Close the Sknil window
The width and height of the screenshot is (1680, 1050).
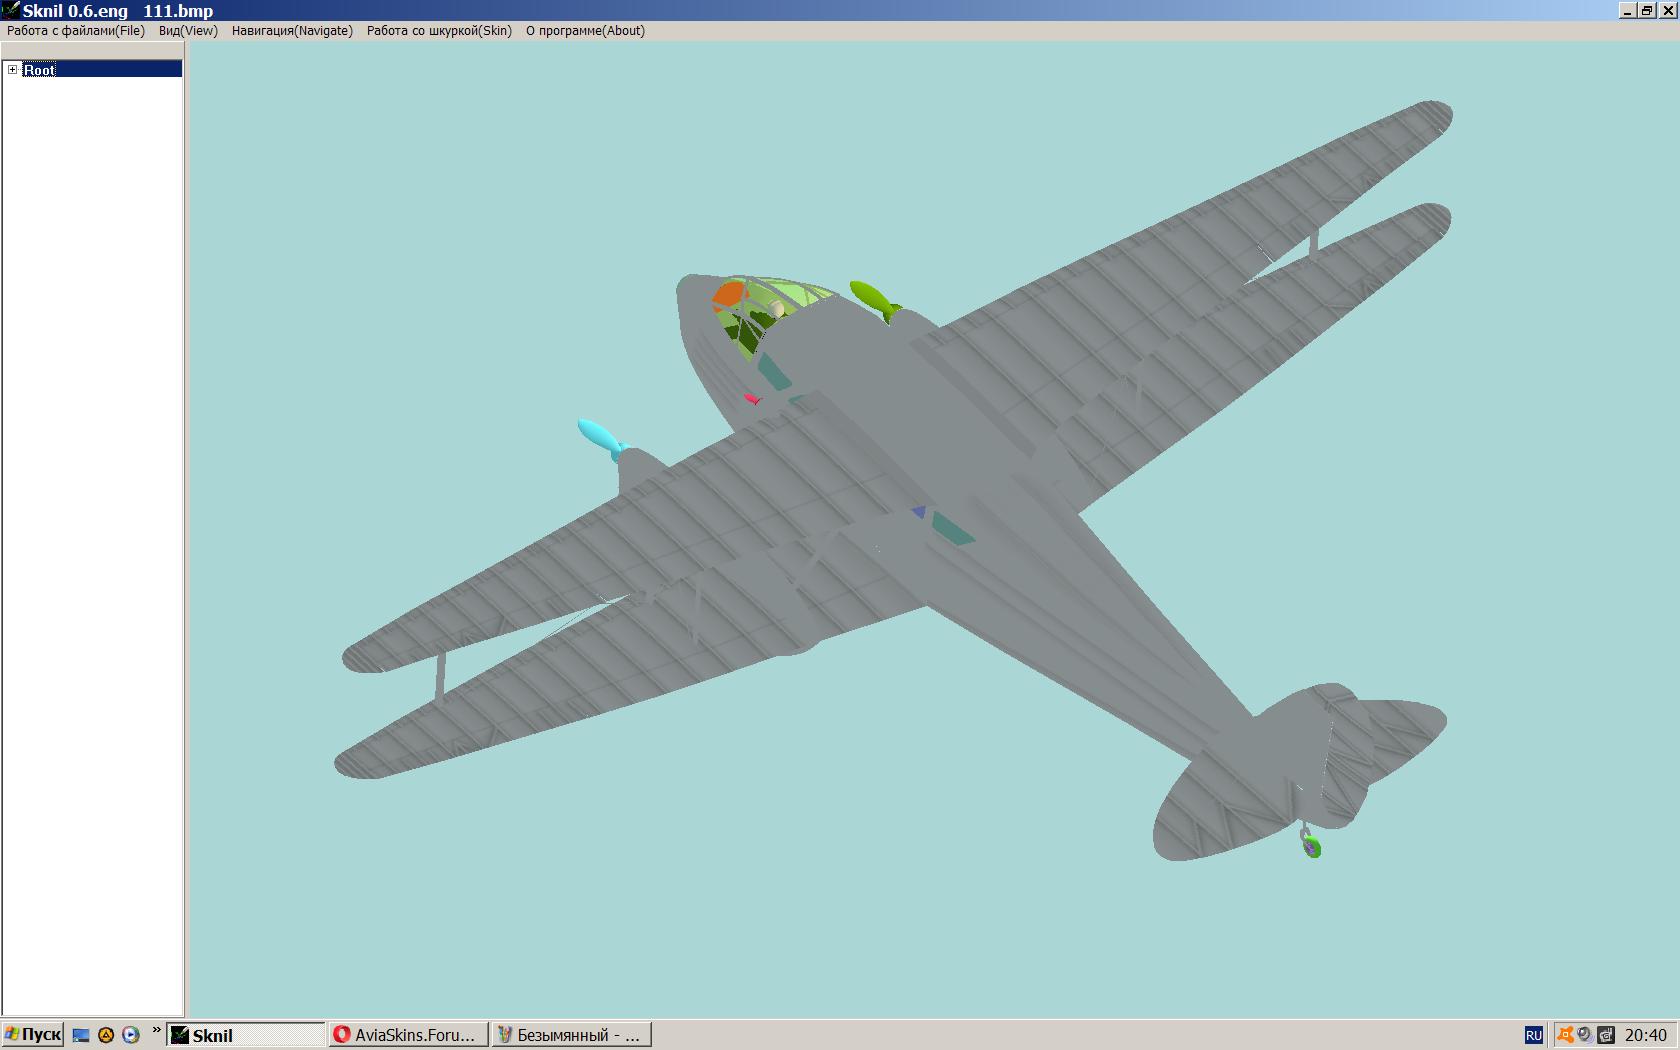click(x=1666, y=11)
